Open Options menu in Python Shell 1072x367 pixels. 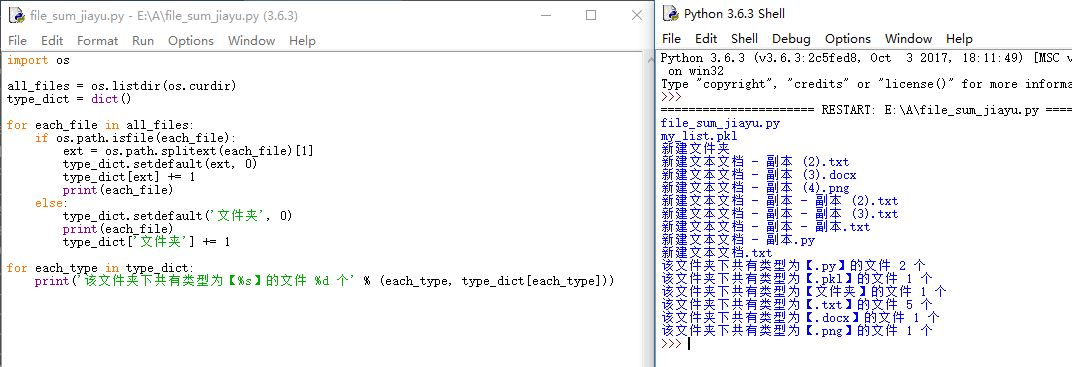(848, 38)
